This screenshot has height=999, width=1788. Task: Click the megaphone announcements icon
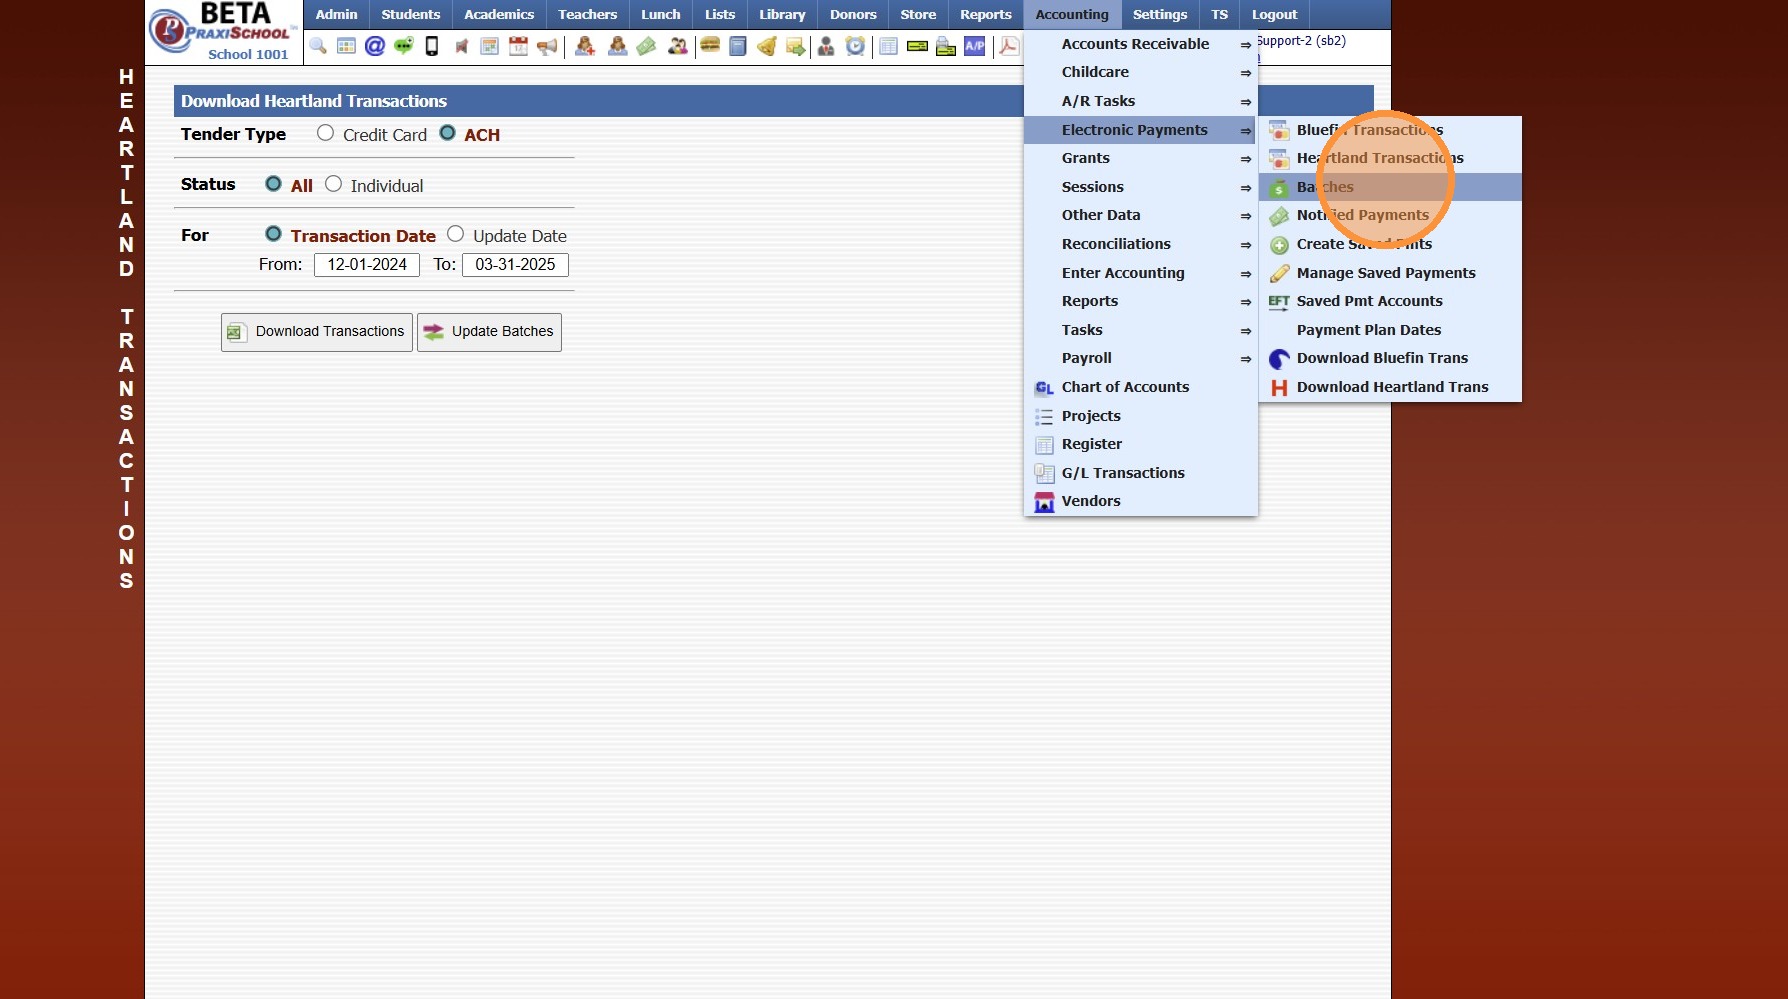[x=547, y=46]
